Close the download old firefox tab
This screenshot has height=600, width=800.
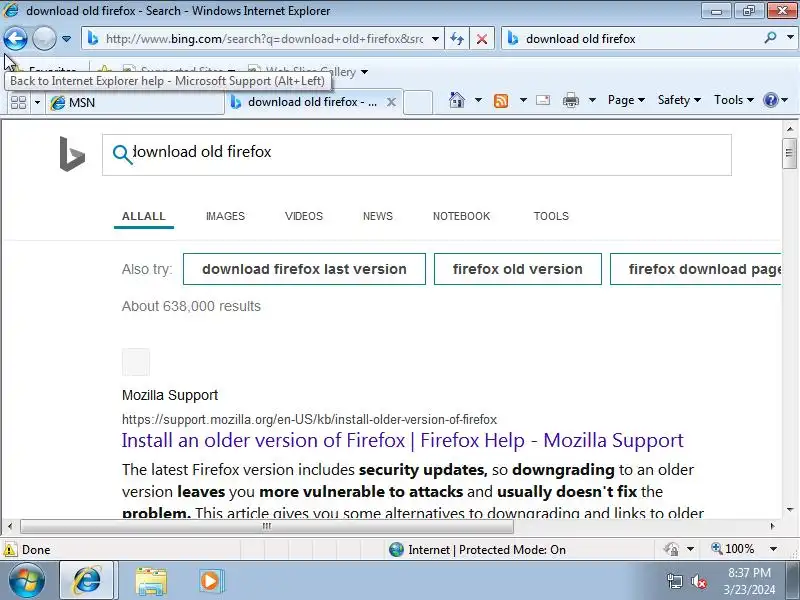click(x=391, y=102)
